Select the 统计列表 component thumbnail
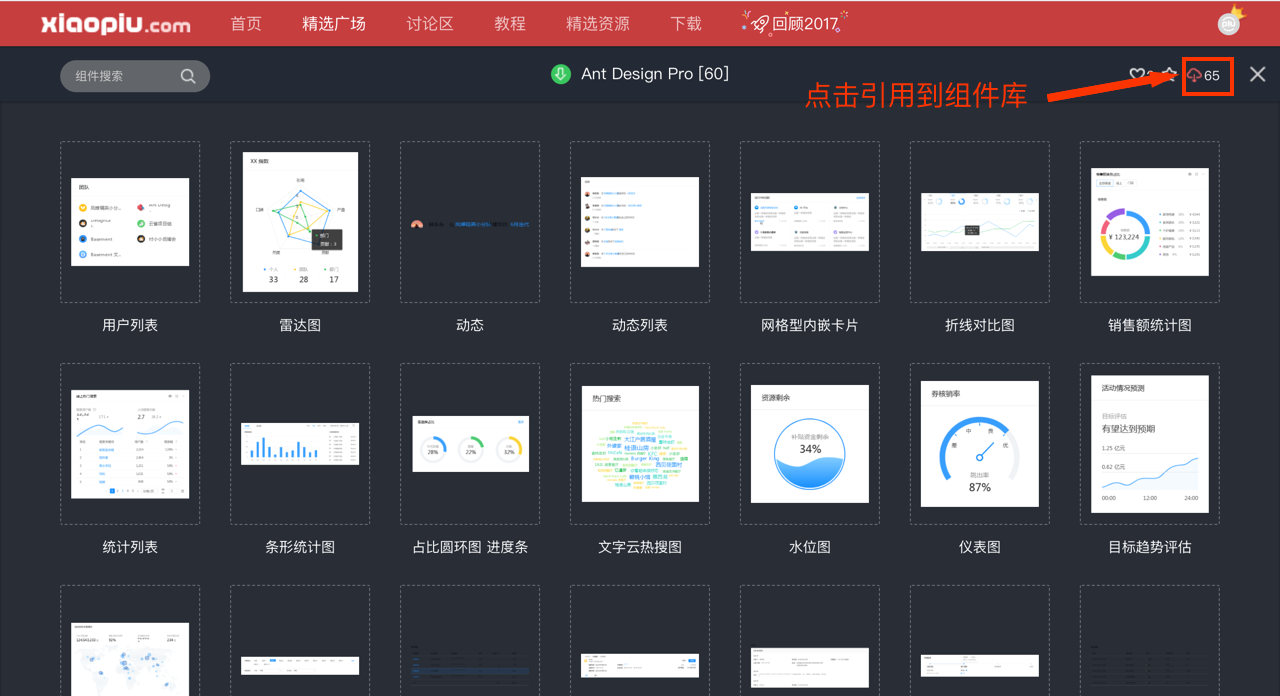This screenshot has width=1280, height=696. click(x=130, y=444)
